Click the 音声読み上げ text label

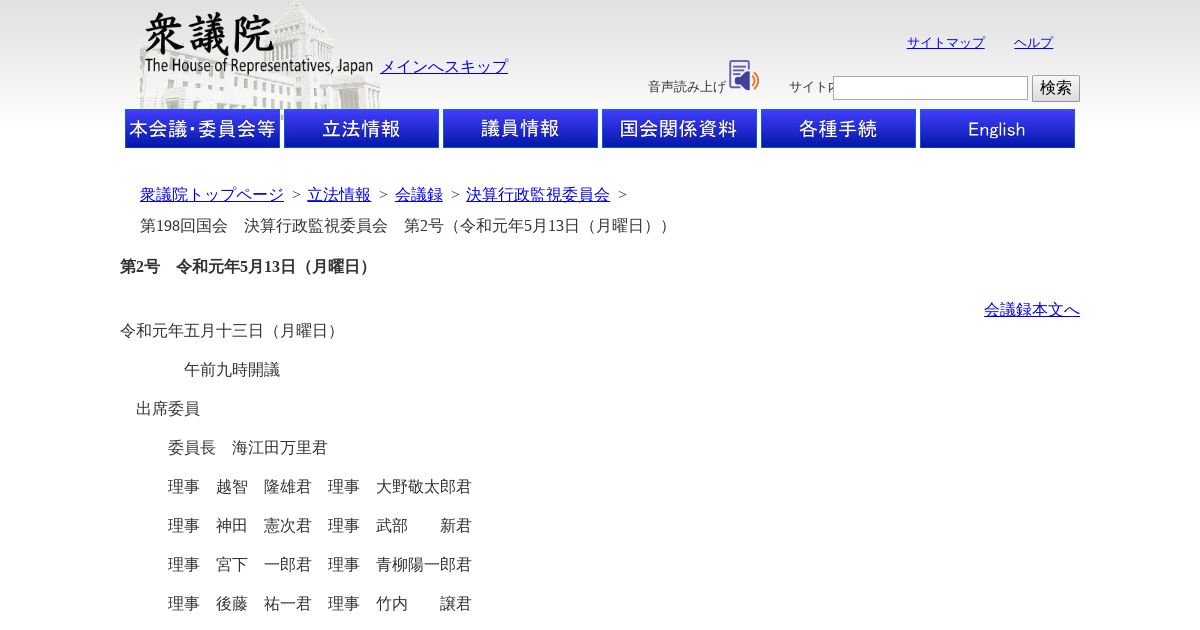click(687, 87)
